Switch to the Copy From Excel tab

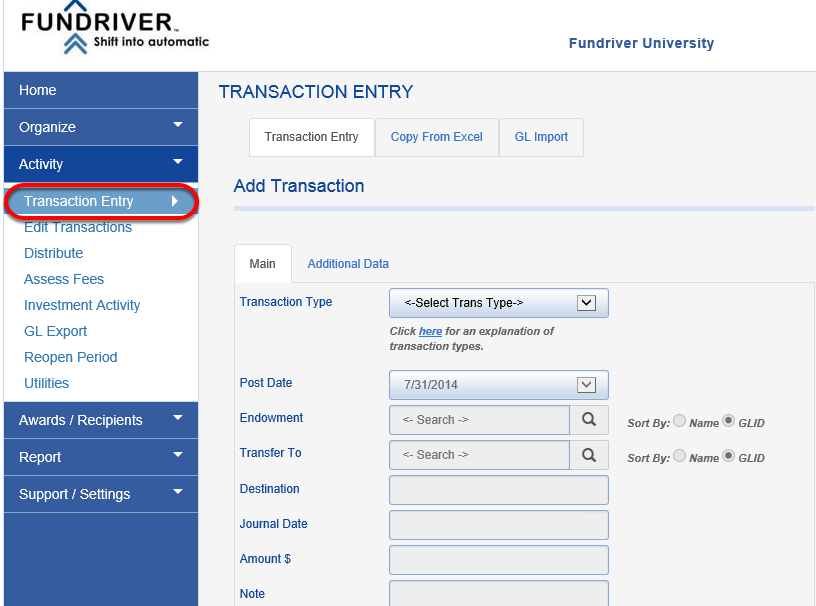(437, 137)
